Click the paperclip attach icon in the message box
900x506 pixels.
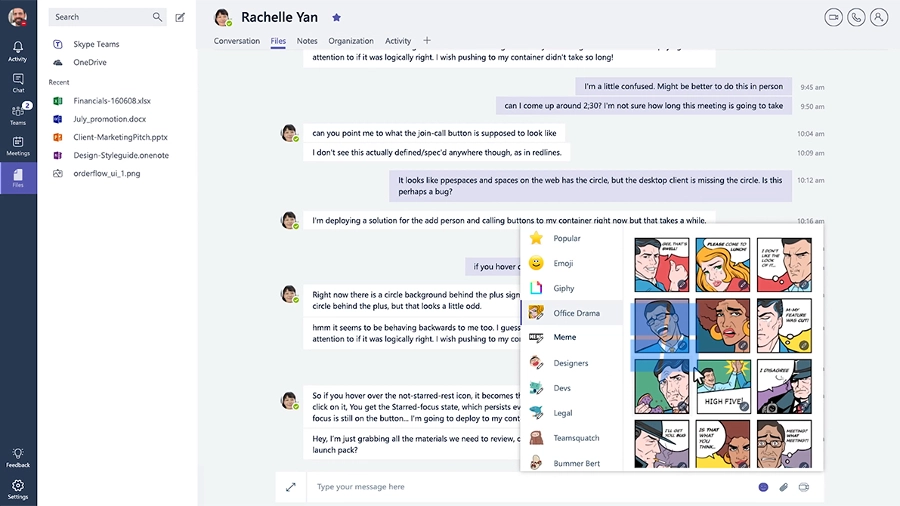point(784,487)
